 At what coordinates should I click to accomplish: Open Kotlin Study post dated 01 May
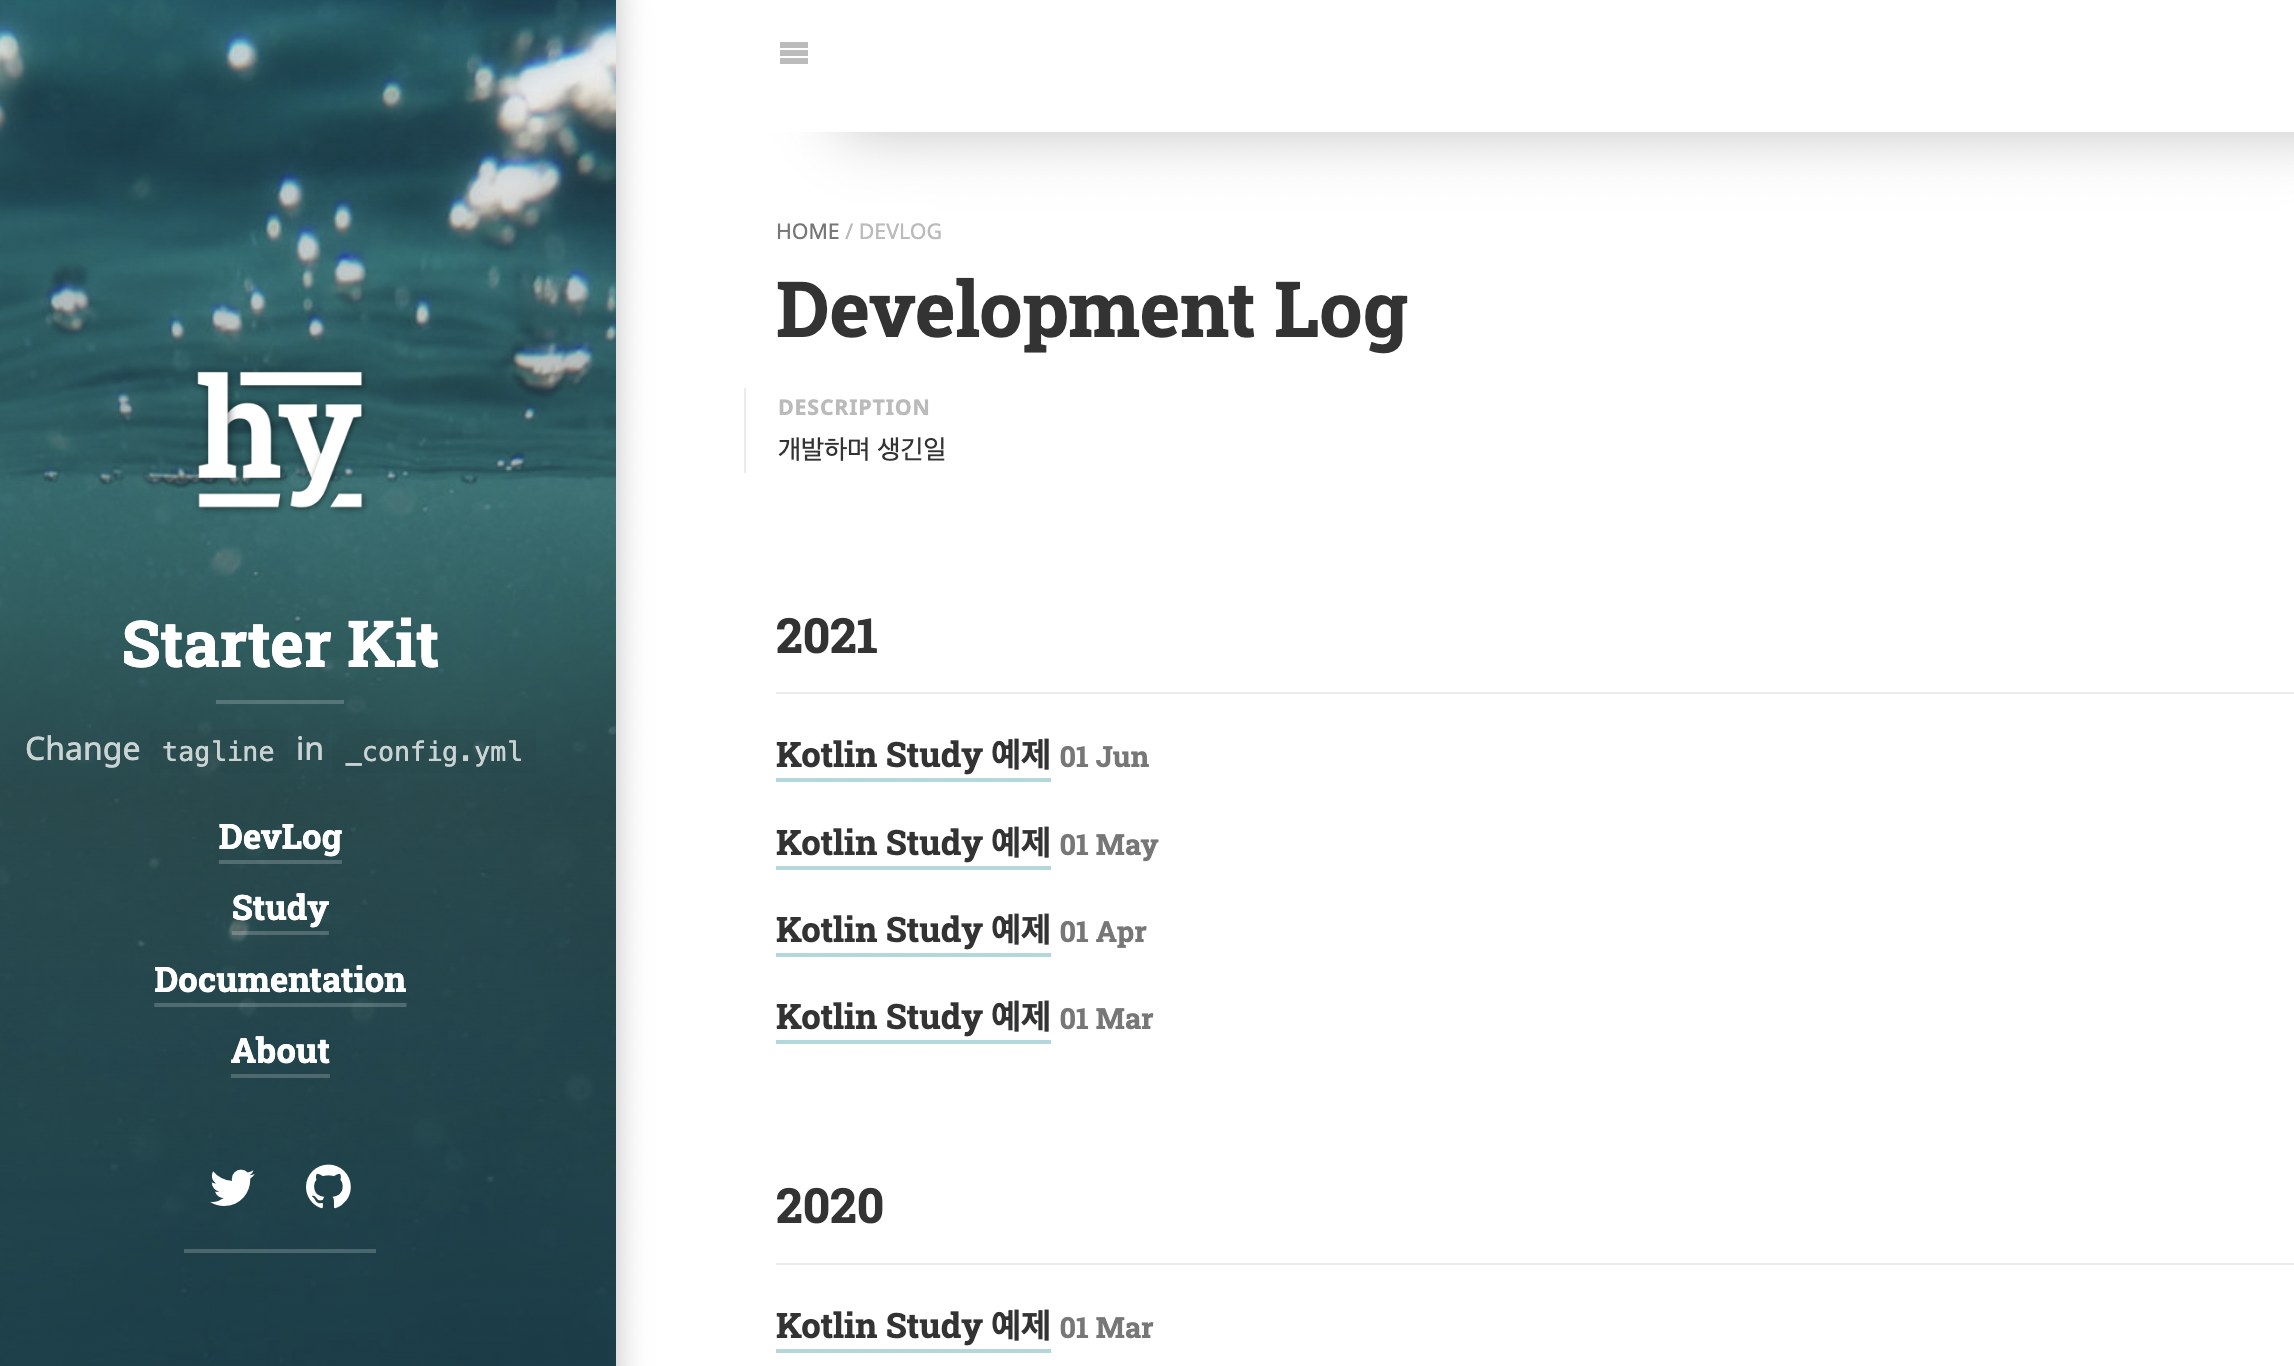click(912, 843)
